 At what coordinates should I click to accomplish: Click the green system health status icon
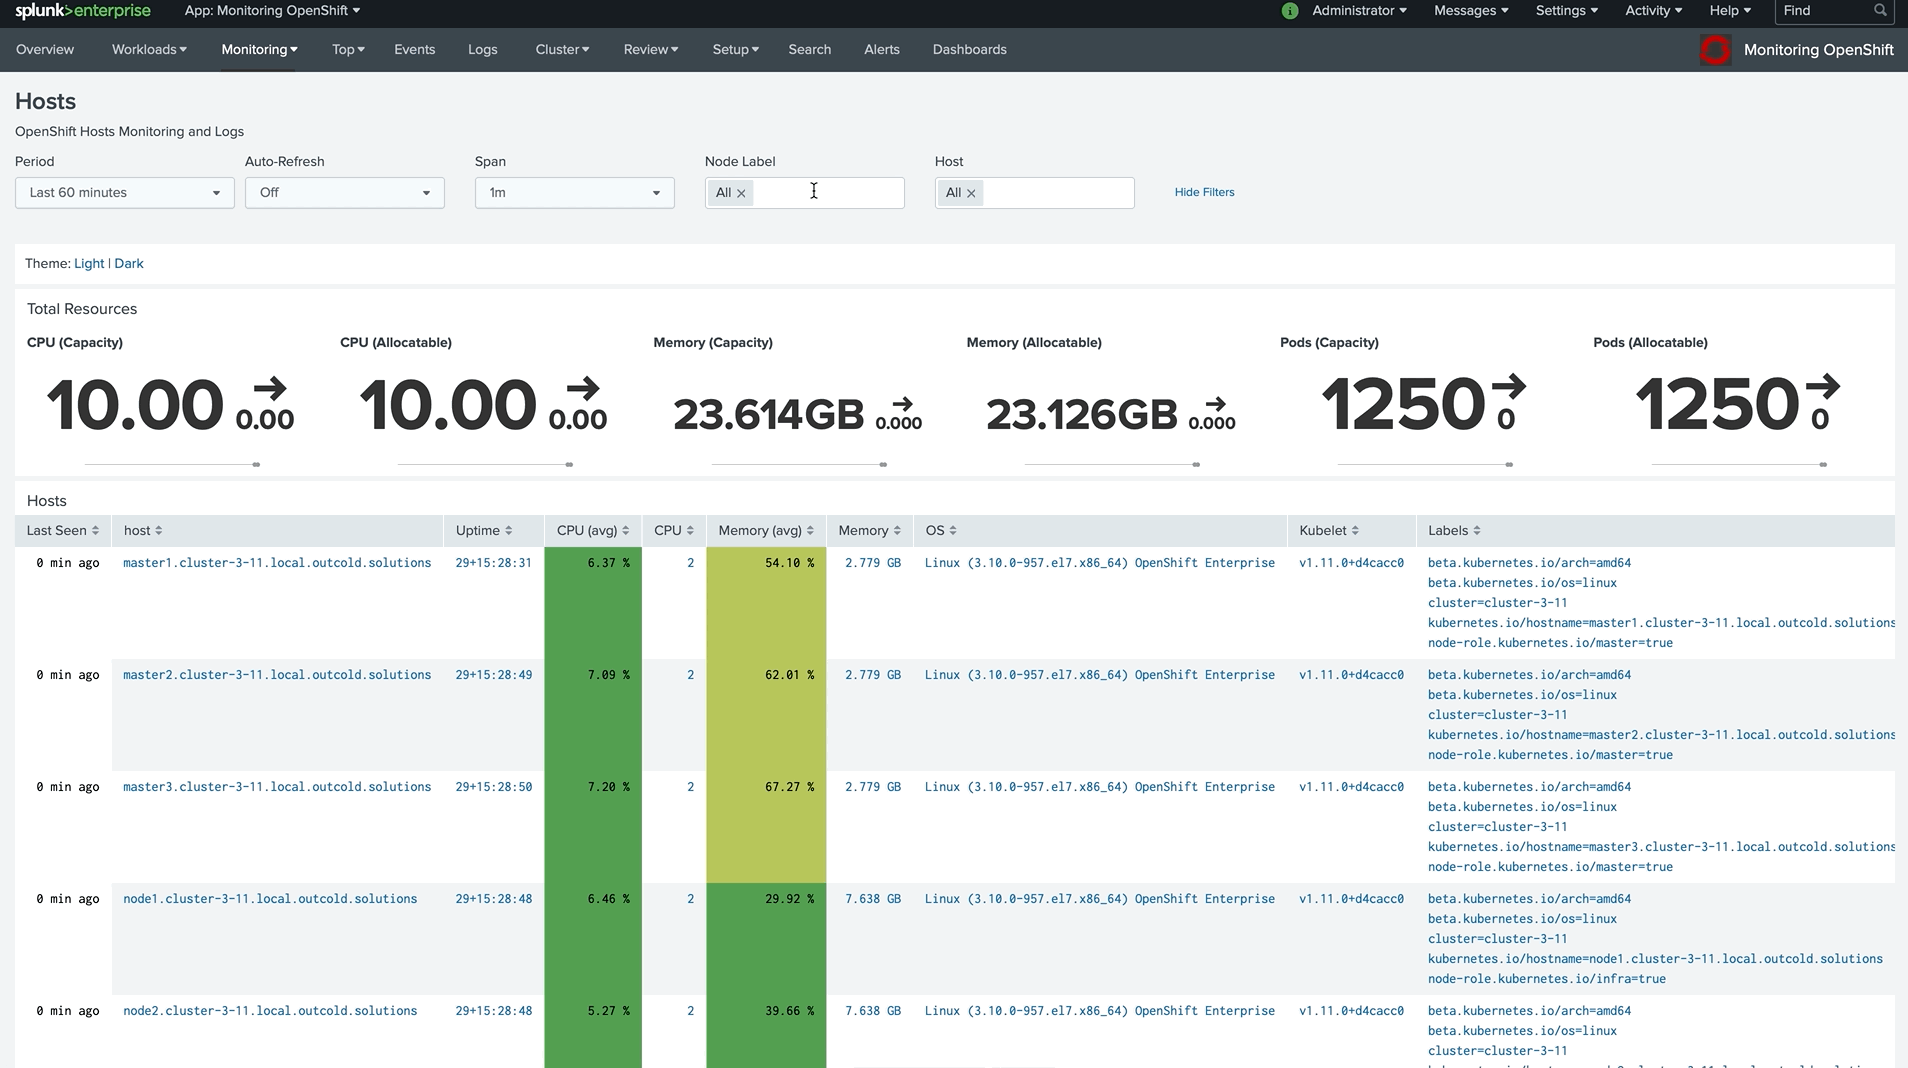click(x=1290, y=11)
